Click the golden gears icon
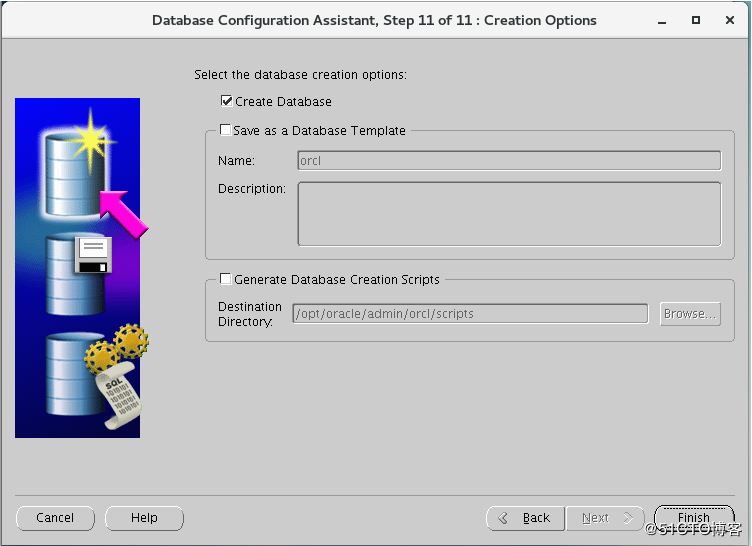The width and height of the screenshot is (752, 546). 117,347
